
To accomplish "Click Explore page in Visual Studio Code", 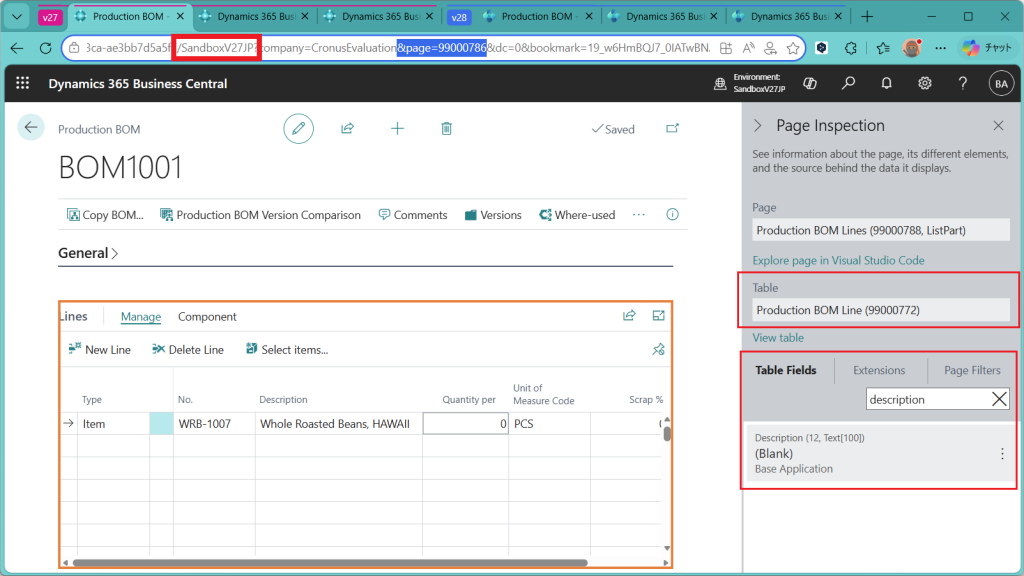I will [x=838, y=260].
